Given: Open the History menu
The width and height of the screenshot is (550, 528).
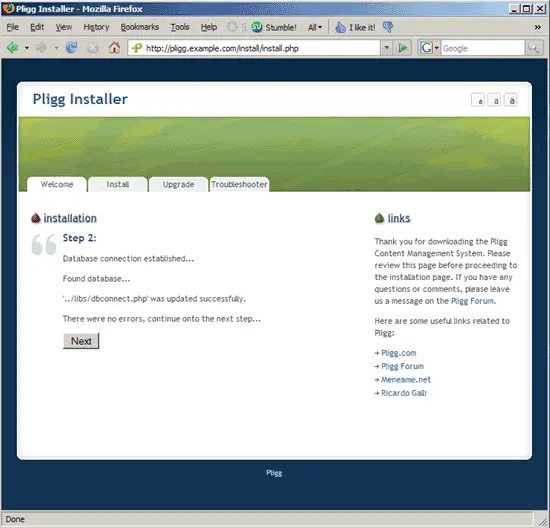Looking at the screenshot, I should pos(96,27).
